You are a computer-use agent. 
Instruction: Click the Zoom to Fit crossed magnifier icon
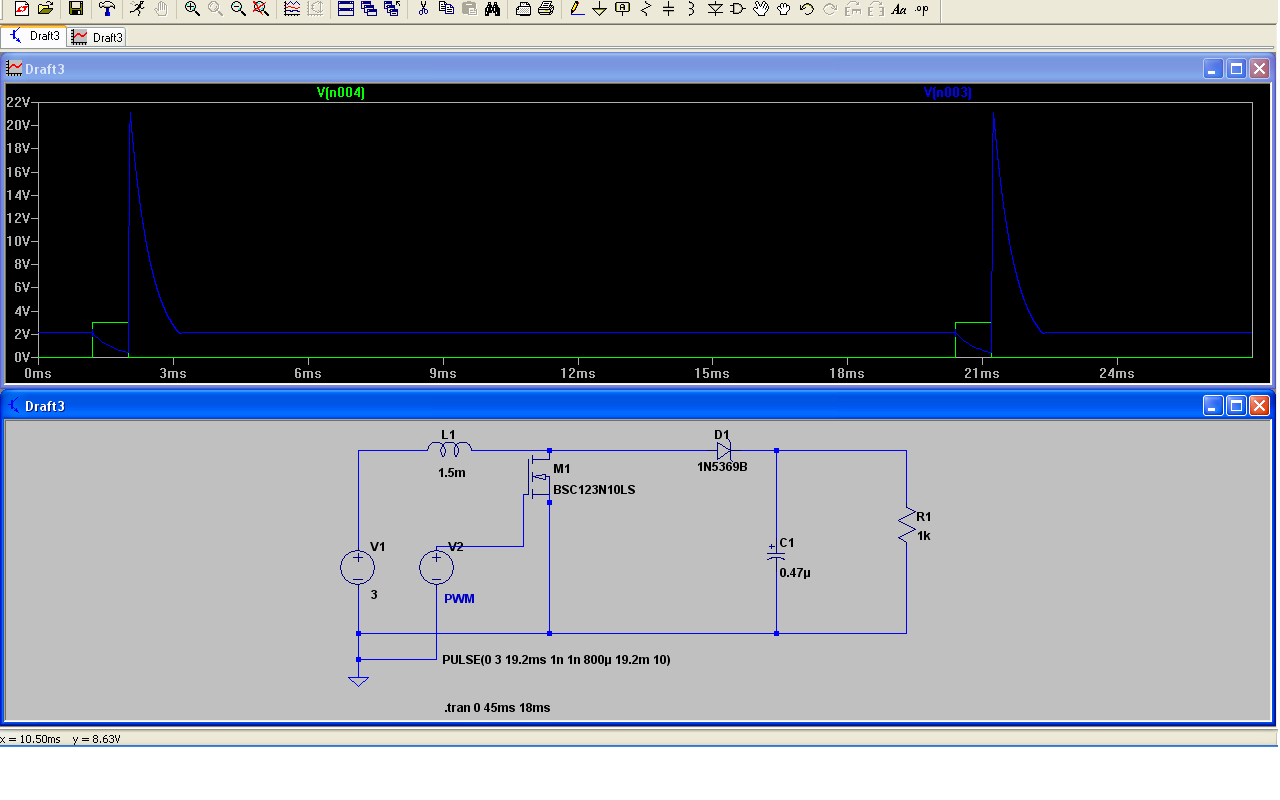(261, 9)
